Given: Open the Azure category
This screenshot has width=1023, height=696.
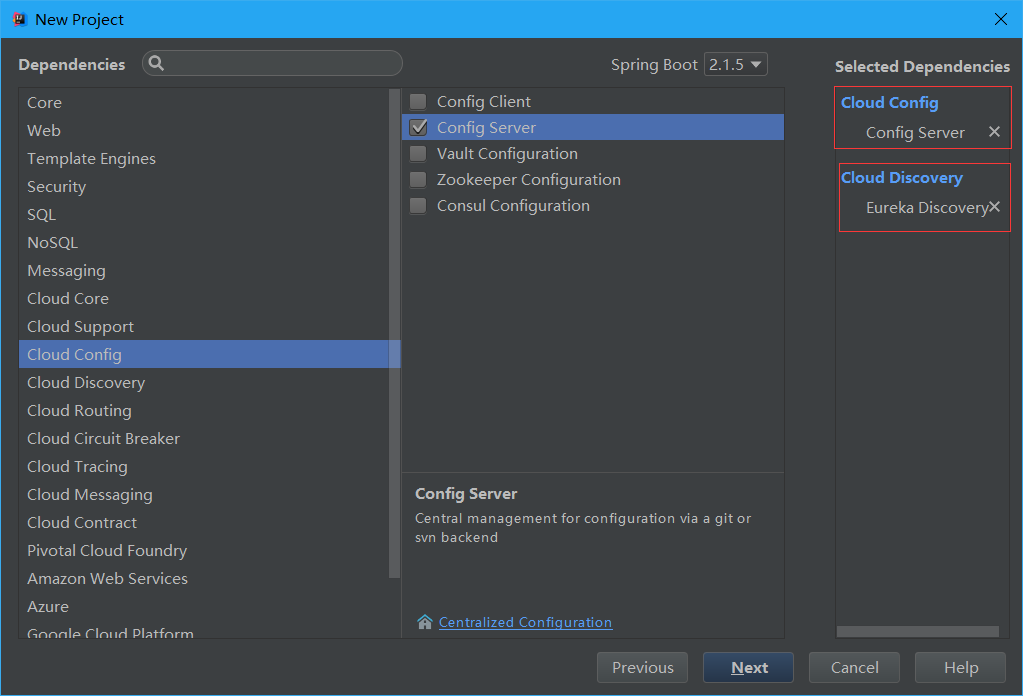Looking at the screenshot, I should click(x=204, y=607).
